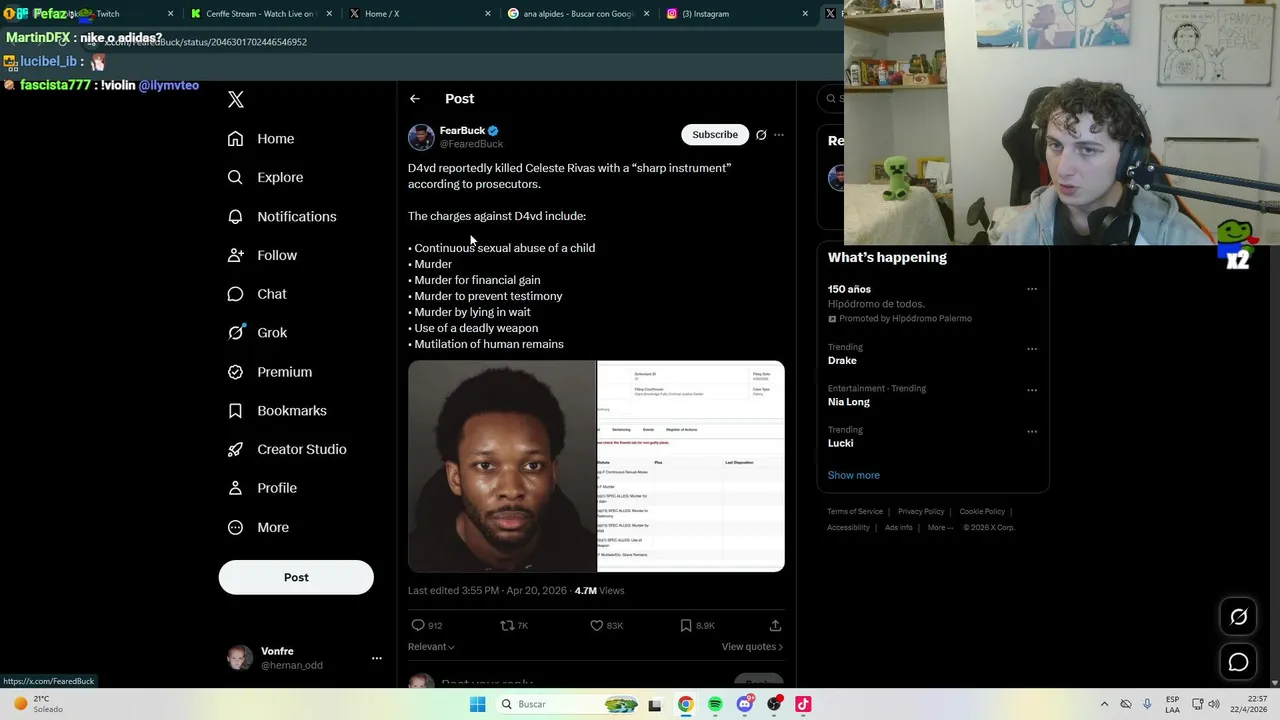Screen dimensions: 1280x720
Task: Click the Grok icon next to Subscribe
Action: pyautogui.click(x=761, y=135)
